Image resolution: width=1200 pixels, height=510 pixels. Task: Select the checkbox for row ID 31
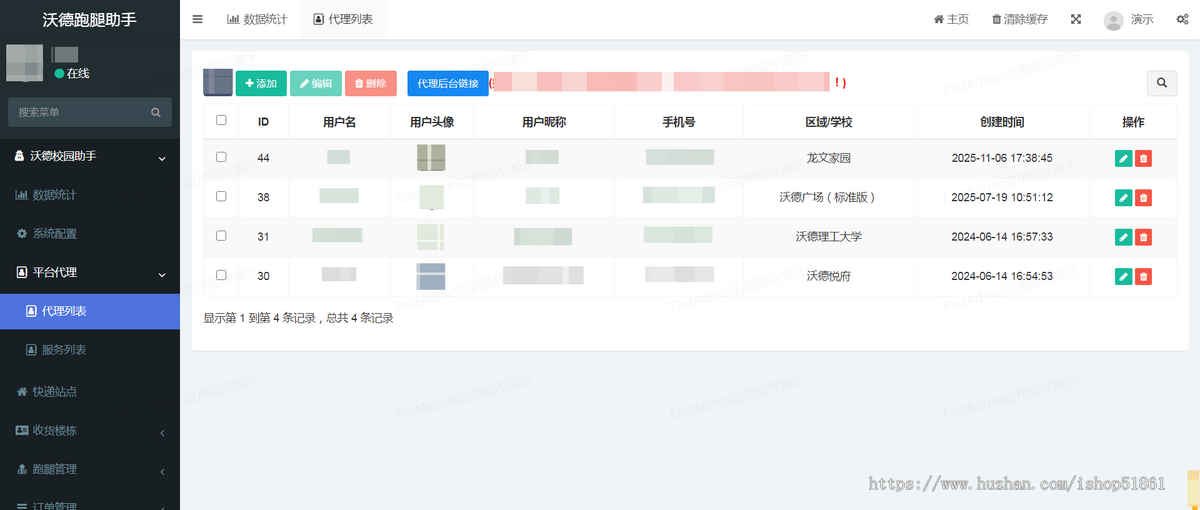pyautogui.click(x=221, y=236)
